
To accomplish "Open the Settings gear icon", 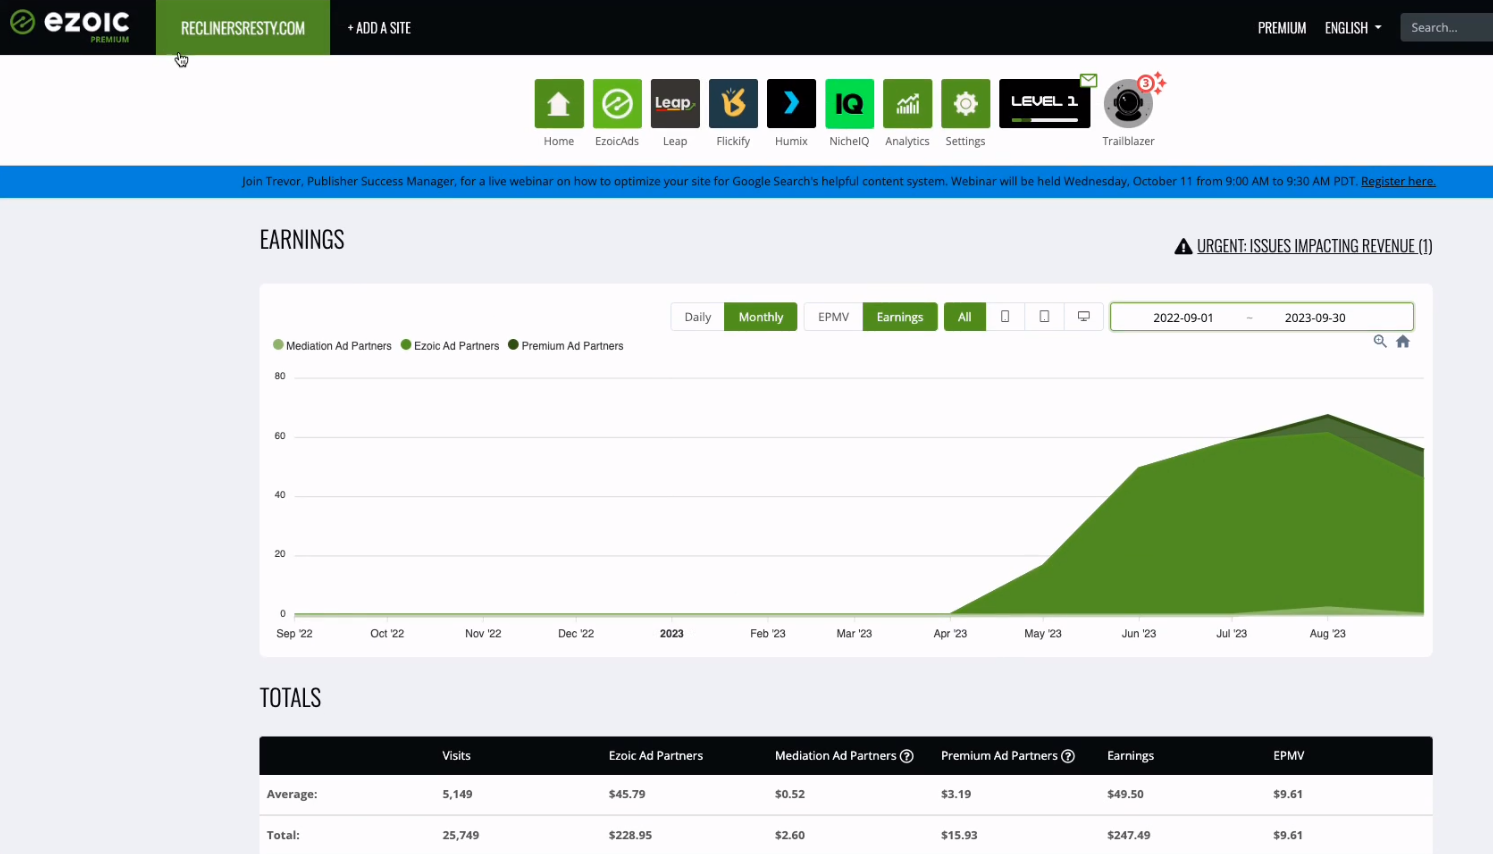I will point(965,103).
